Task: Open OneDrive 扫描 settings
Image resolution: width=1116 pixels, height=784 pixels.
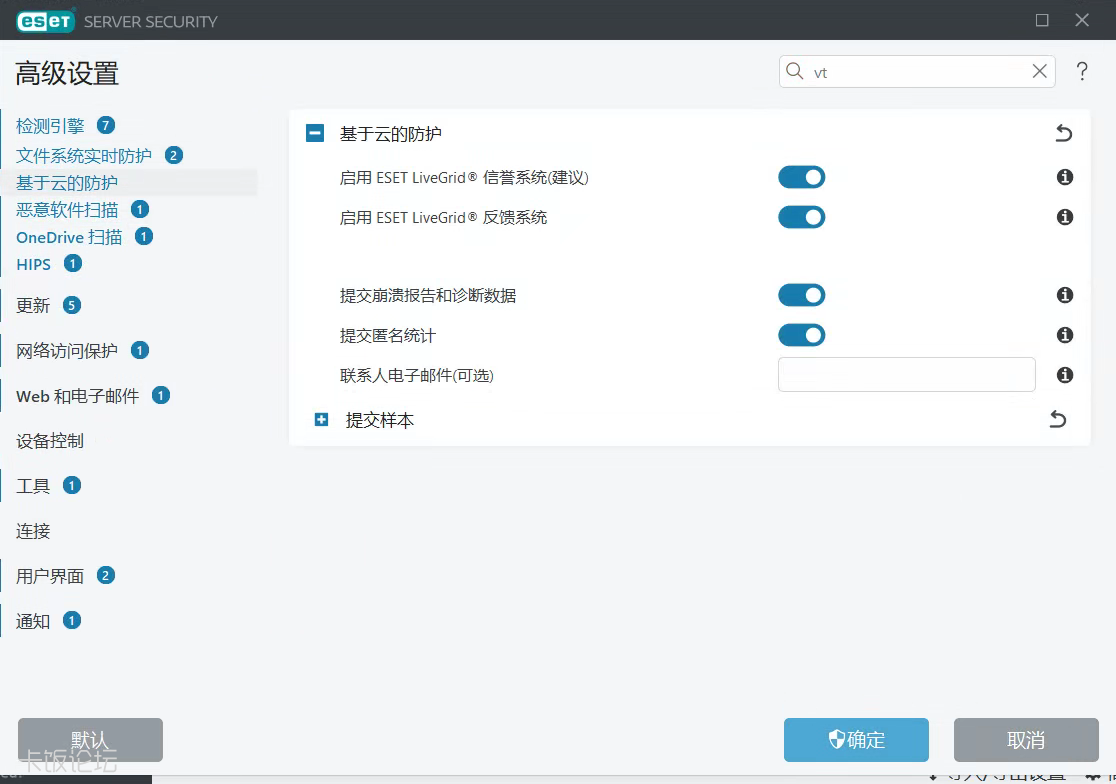Action: pos(69,237)
